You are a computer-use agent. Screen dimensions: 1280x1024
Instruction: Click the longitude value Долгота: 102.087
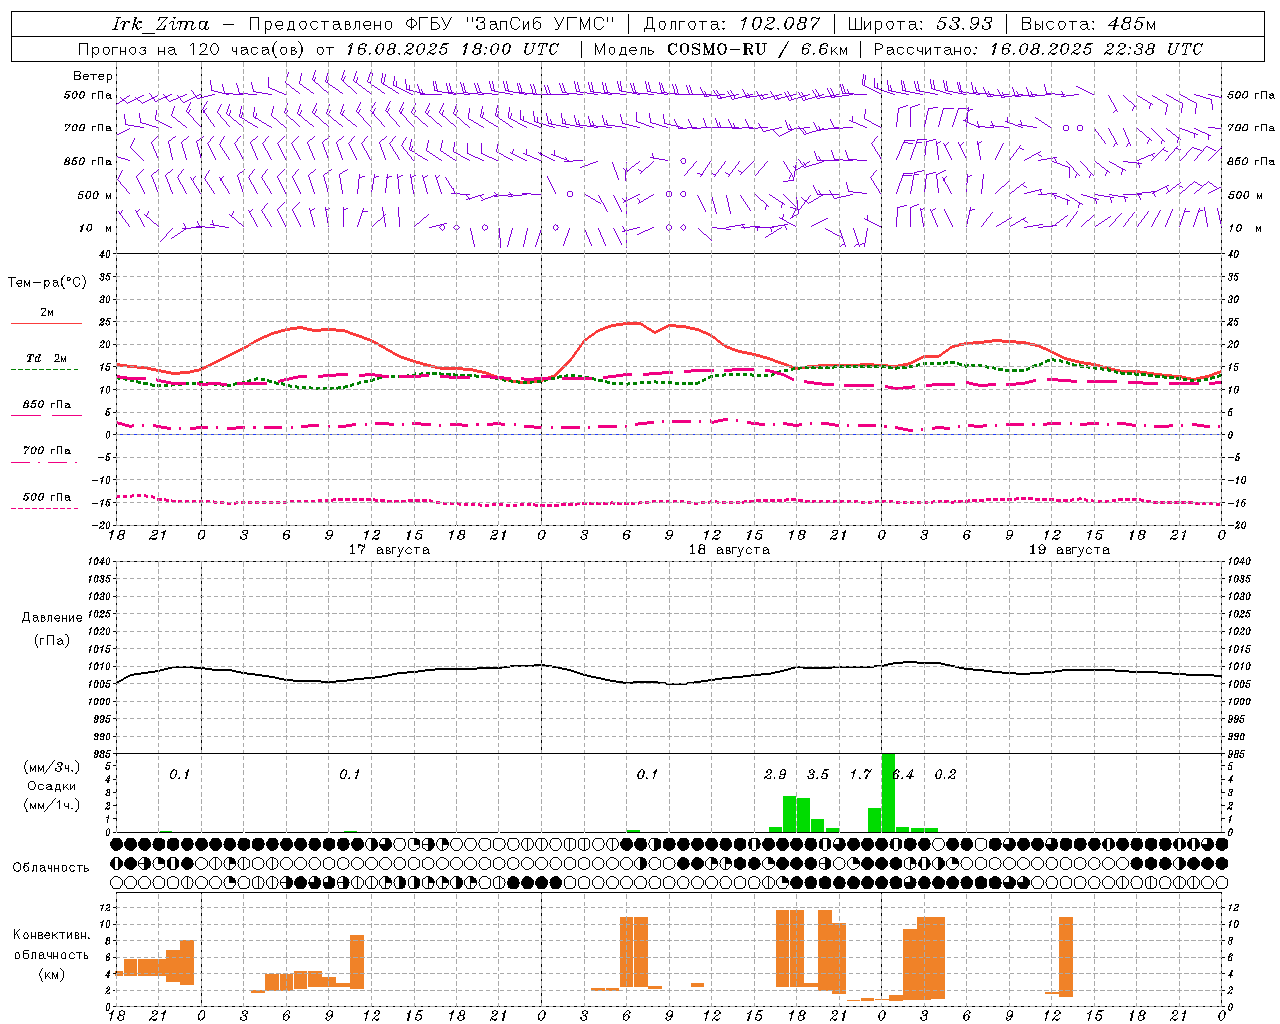pyautogui.click(x=731, y=24)
